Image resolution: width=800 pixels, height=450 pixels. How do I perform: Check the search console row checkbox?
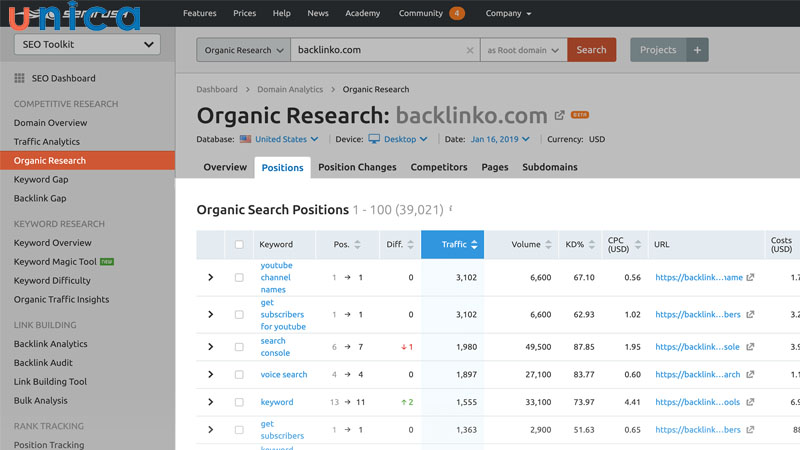pos(239,347)
